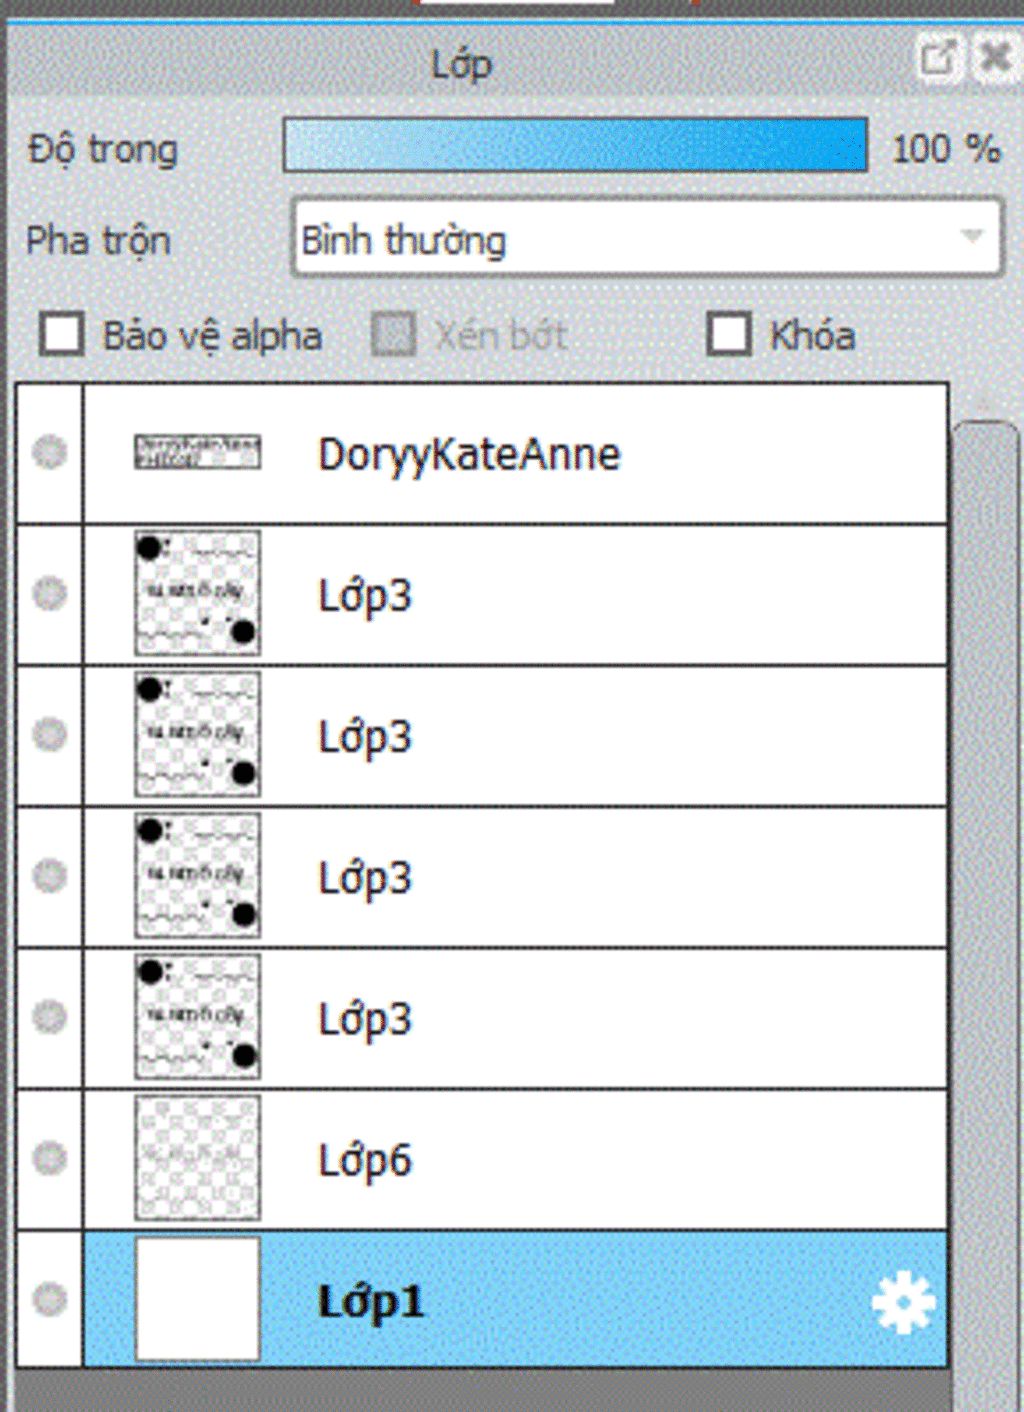Toggle visibility of DoryyKateAnne layer

49,453
